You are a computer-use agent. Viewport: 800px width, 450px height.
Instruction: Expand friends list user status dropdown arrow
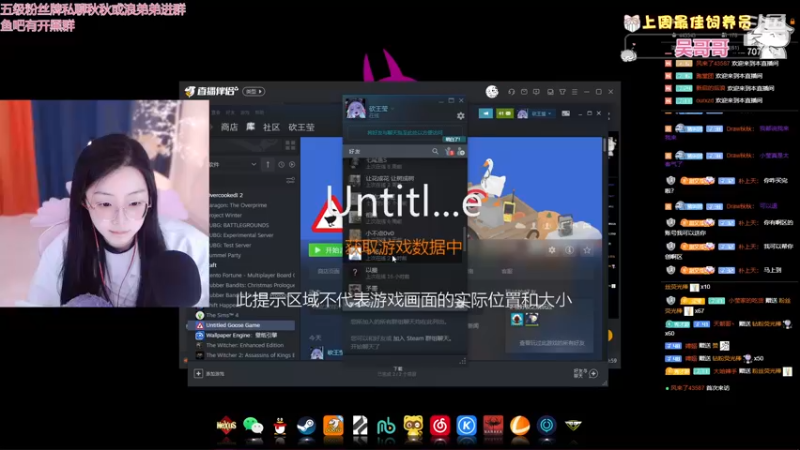[393, 109]
